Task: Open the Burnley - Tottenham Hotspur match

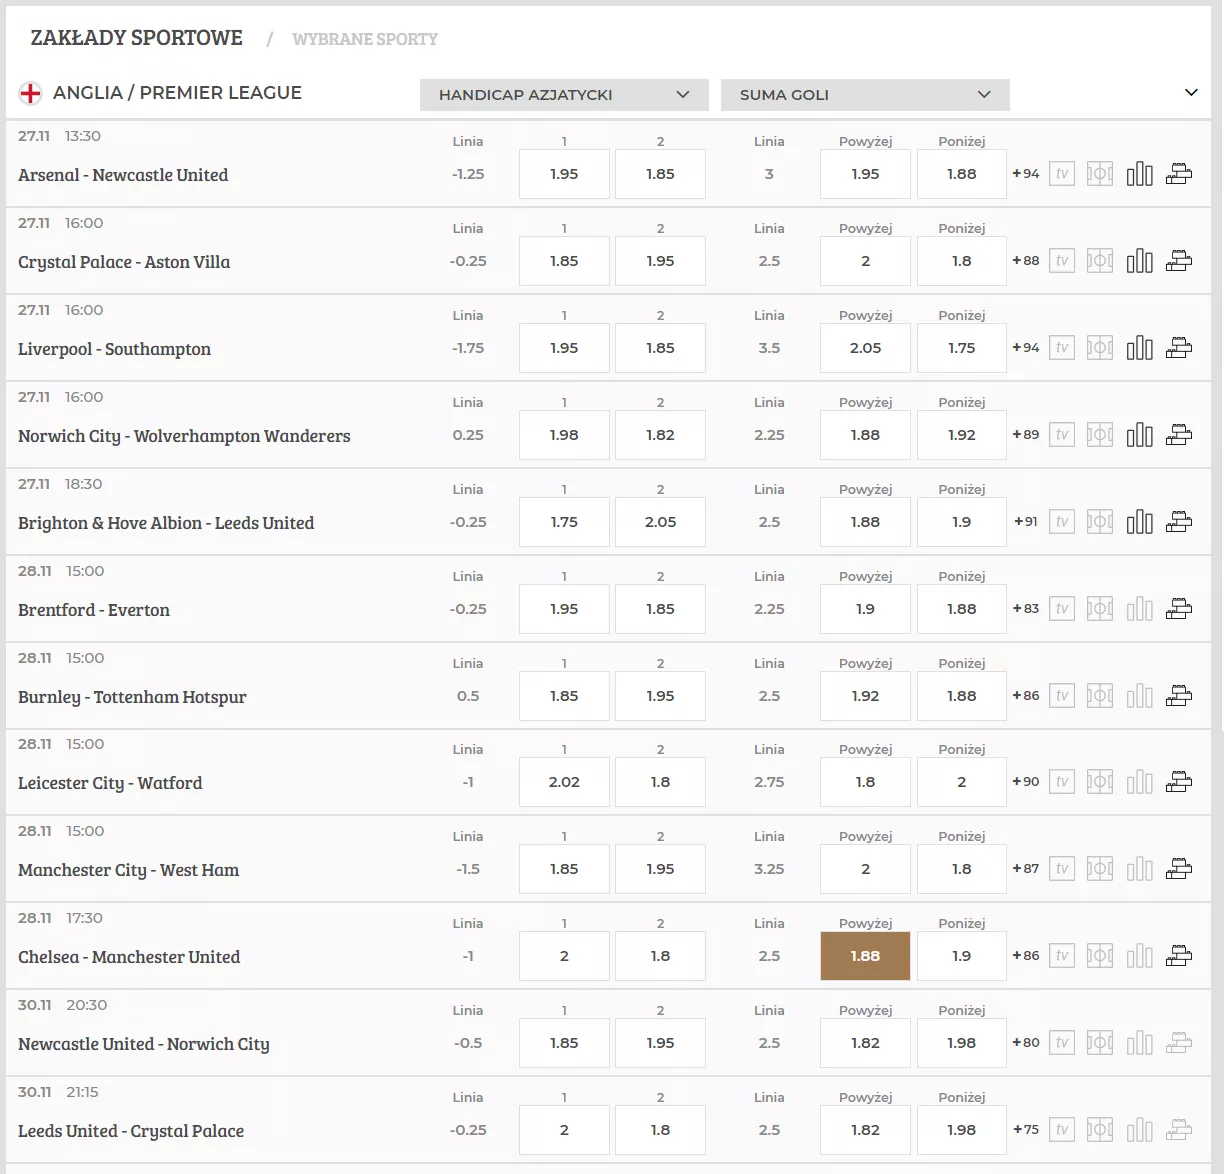Action: pyautogui.click(x=132, y=697)
